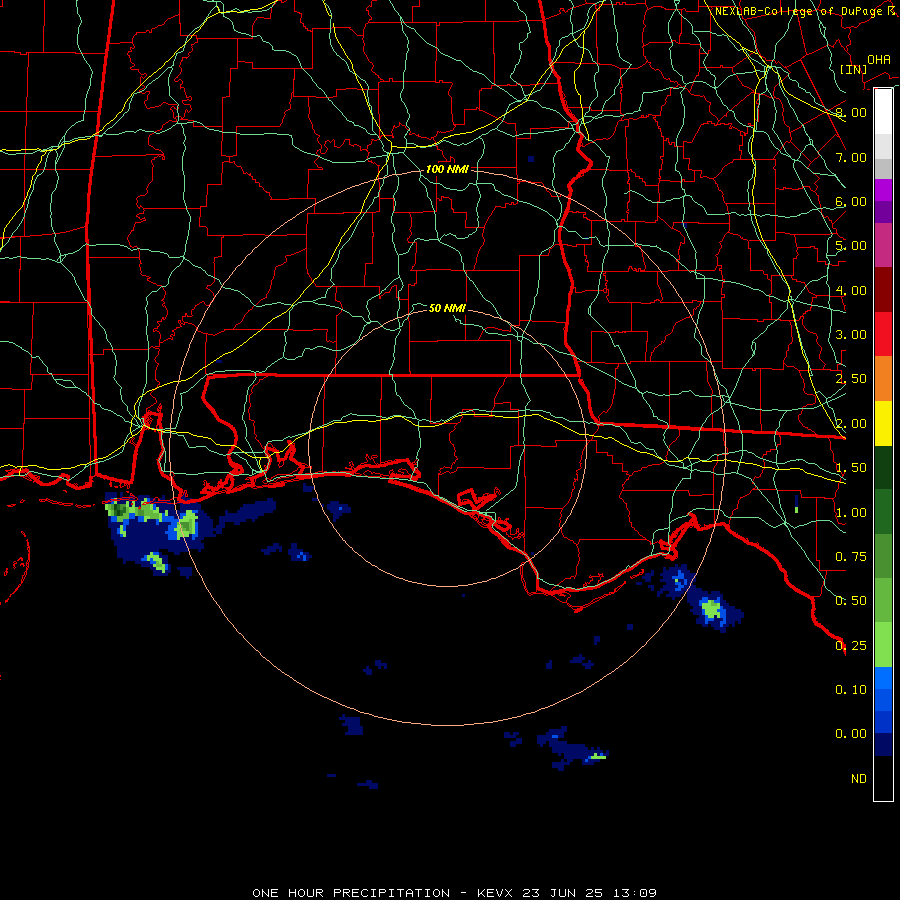
Task: Click the 2.00 legend value
Action: pyautogui.click(x=851, y=424)
